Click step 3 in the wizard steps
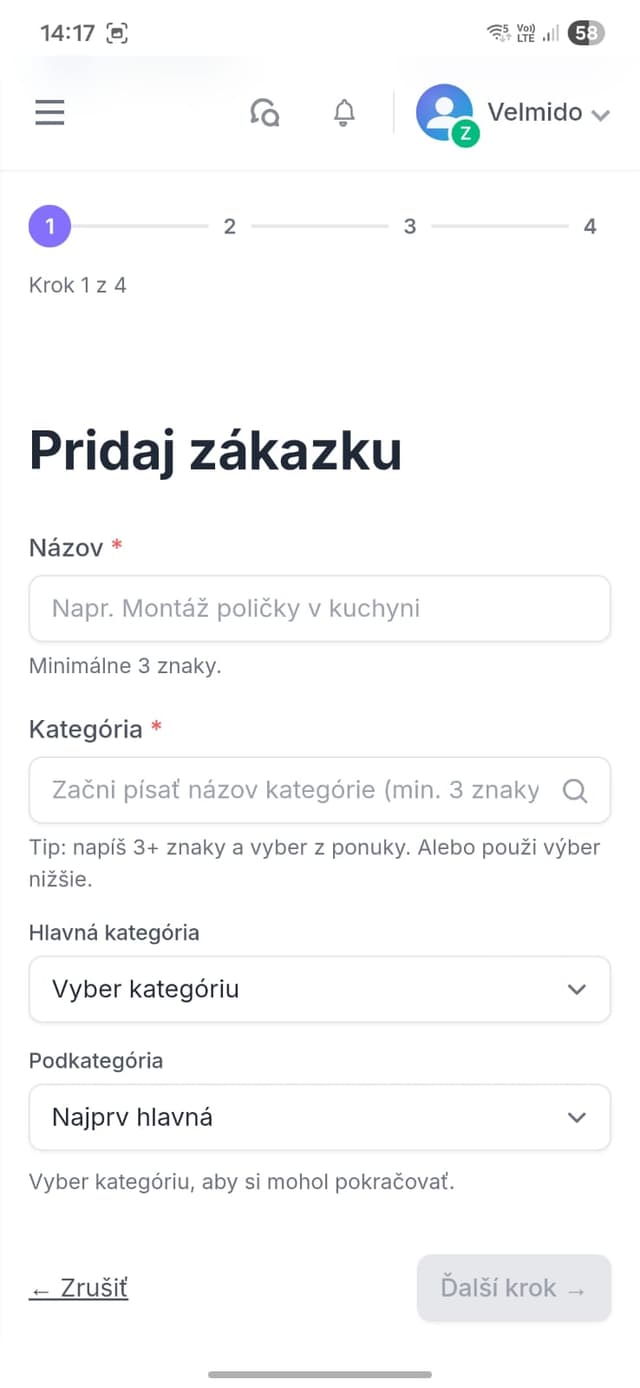 point(409,226)
